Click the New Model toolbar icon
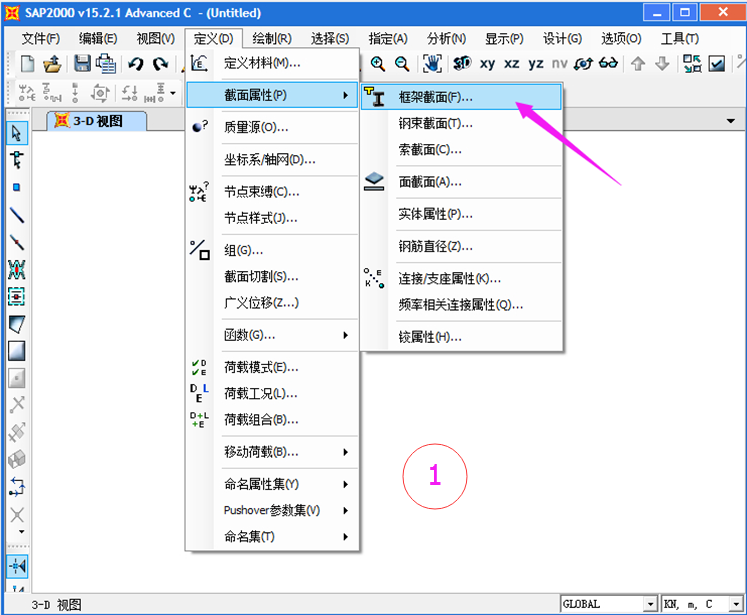 click(28, 63)
